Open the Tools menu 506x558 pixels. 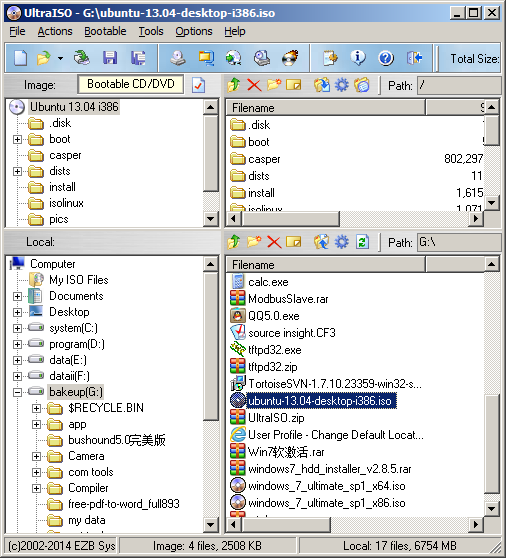(x=151, y=31)
